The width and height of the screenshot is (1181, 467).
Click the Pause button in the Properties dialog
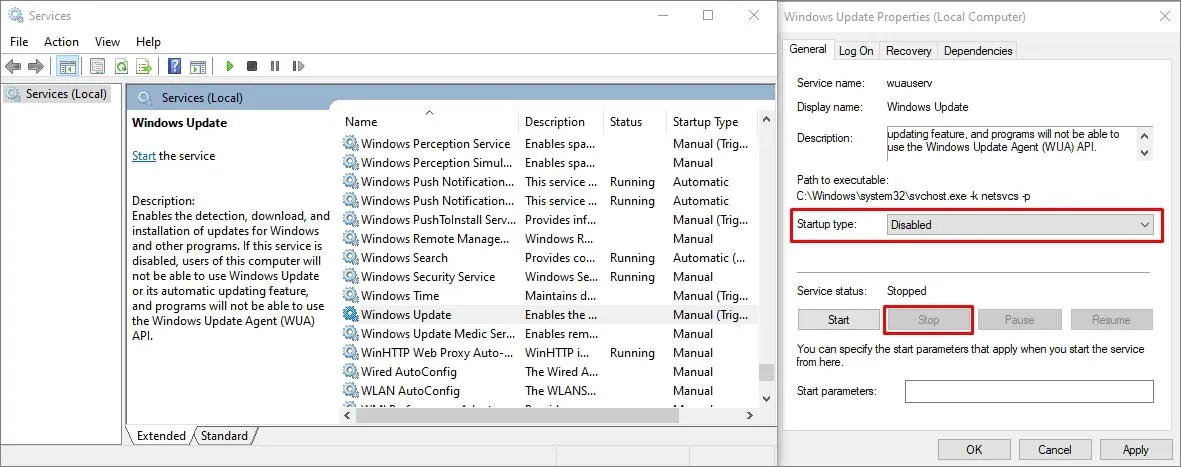tap(1019, 319)
